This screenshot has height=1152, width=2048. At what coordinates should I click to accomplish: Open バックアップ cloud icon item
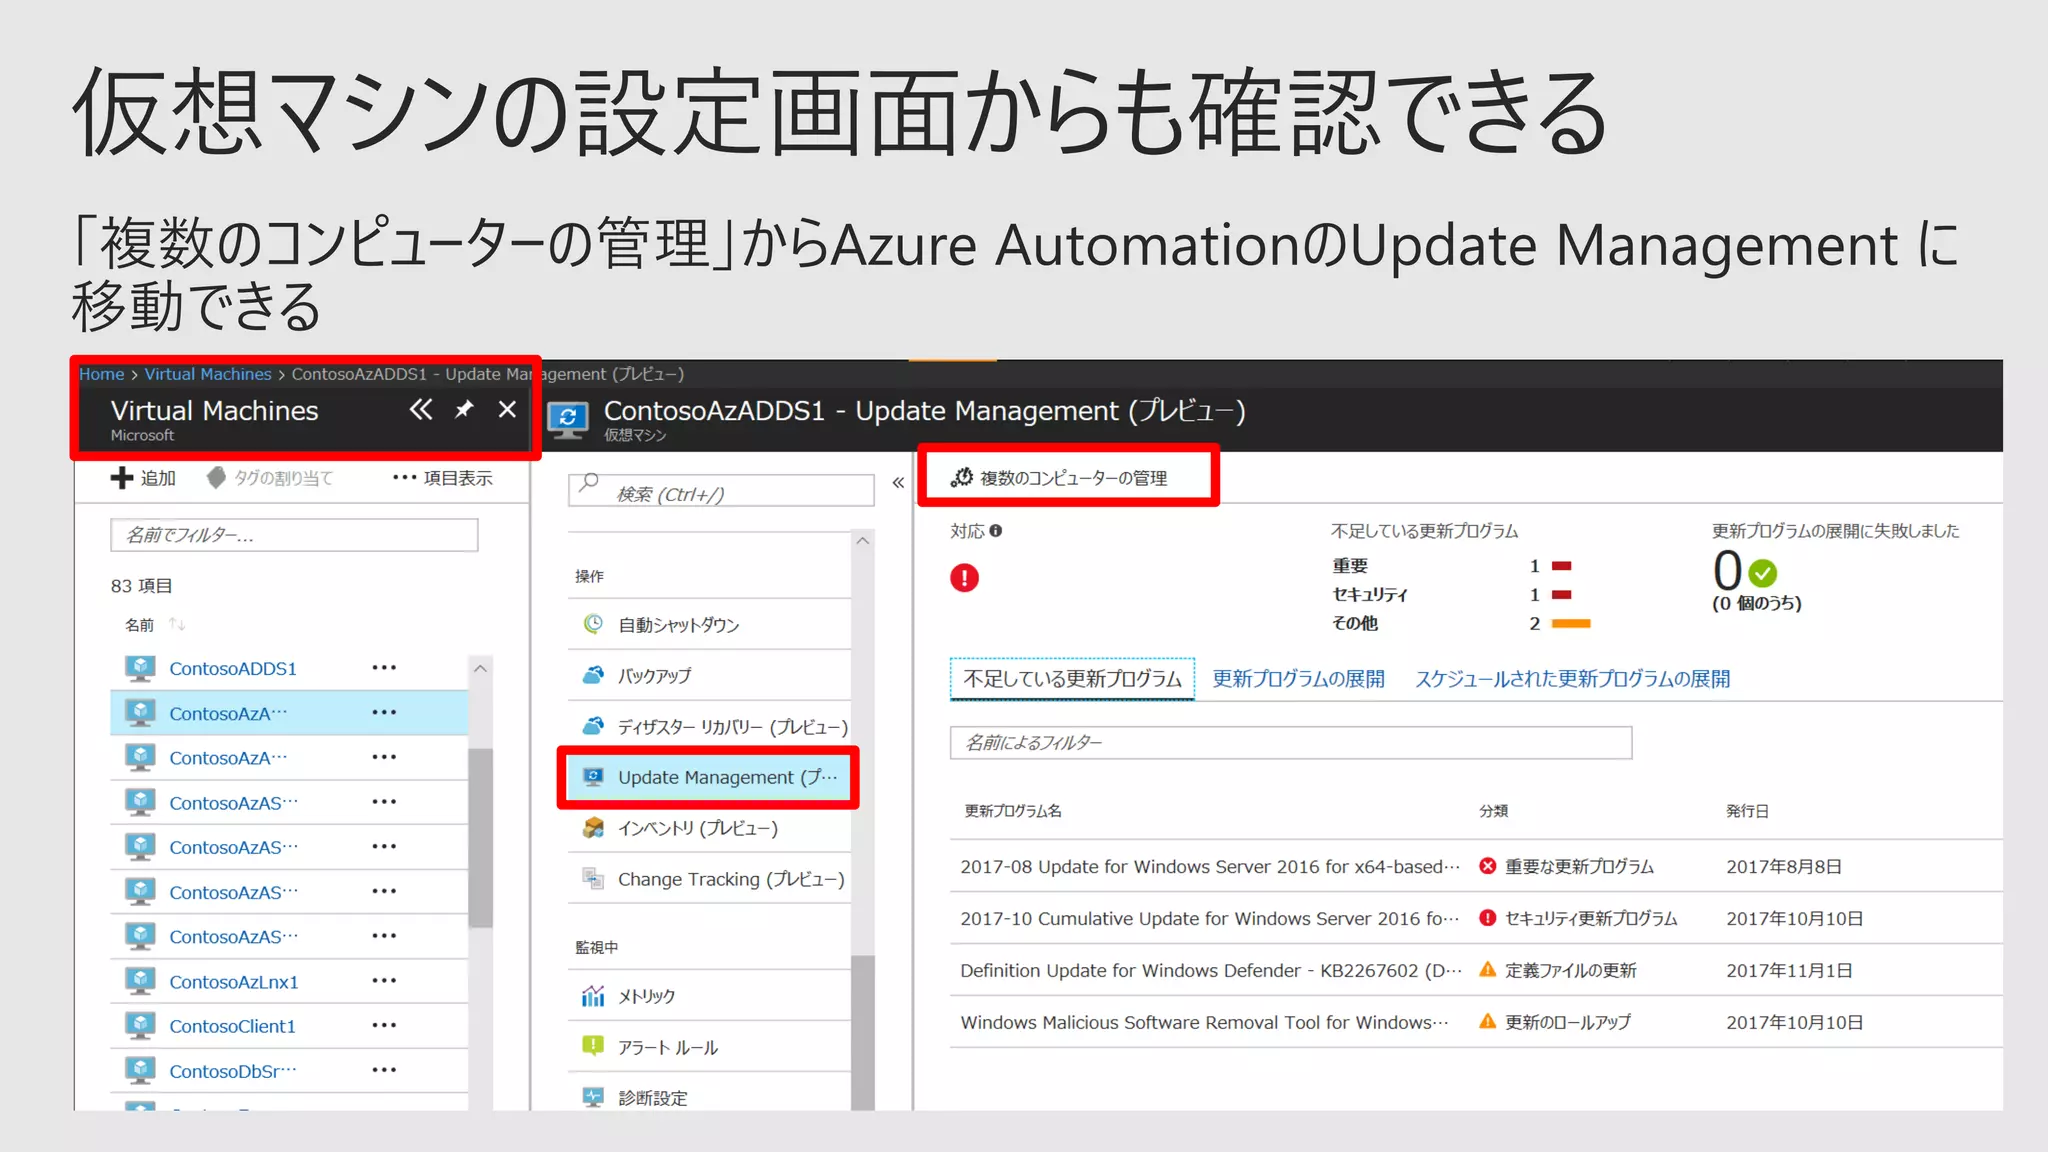coord(593,675)
